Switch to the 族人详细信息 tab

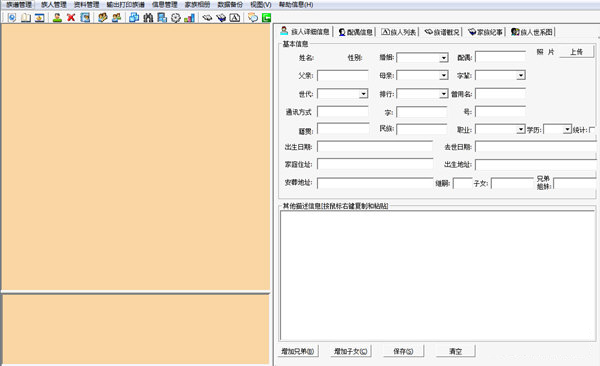point(305,31)
